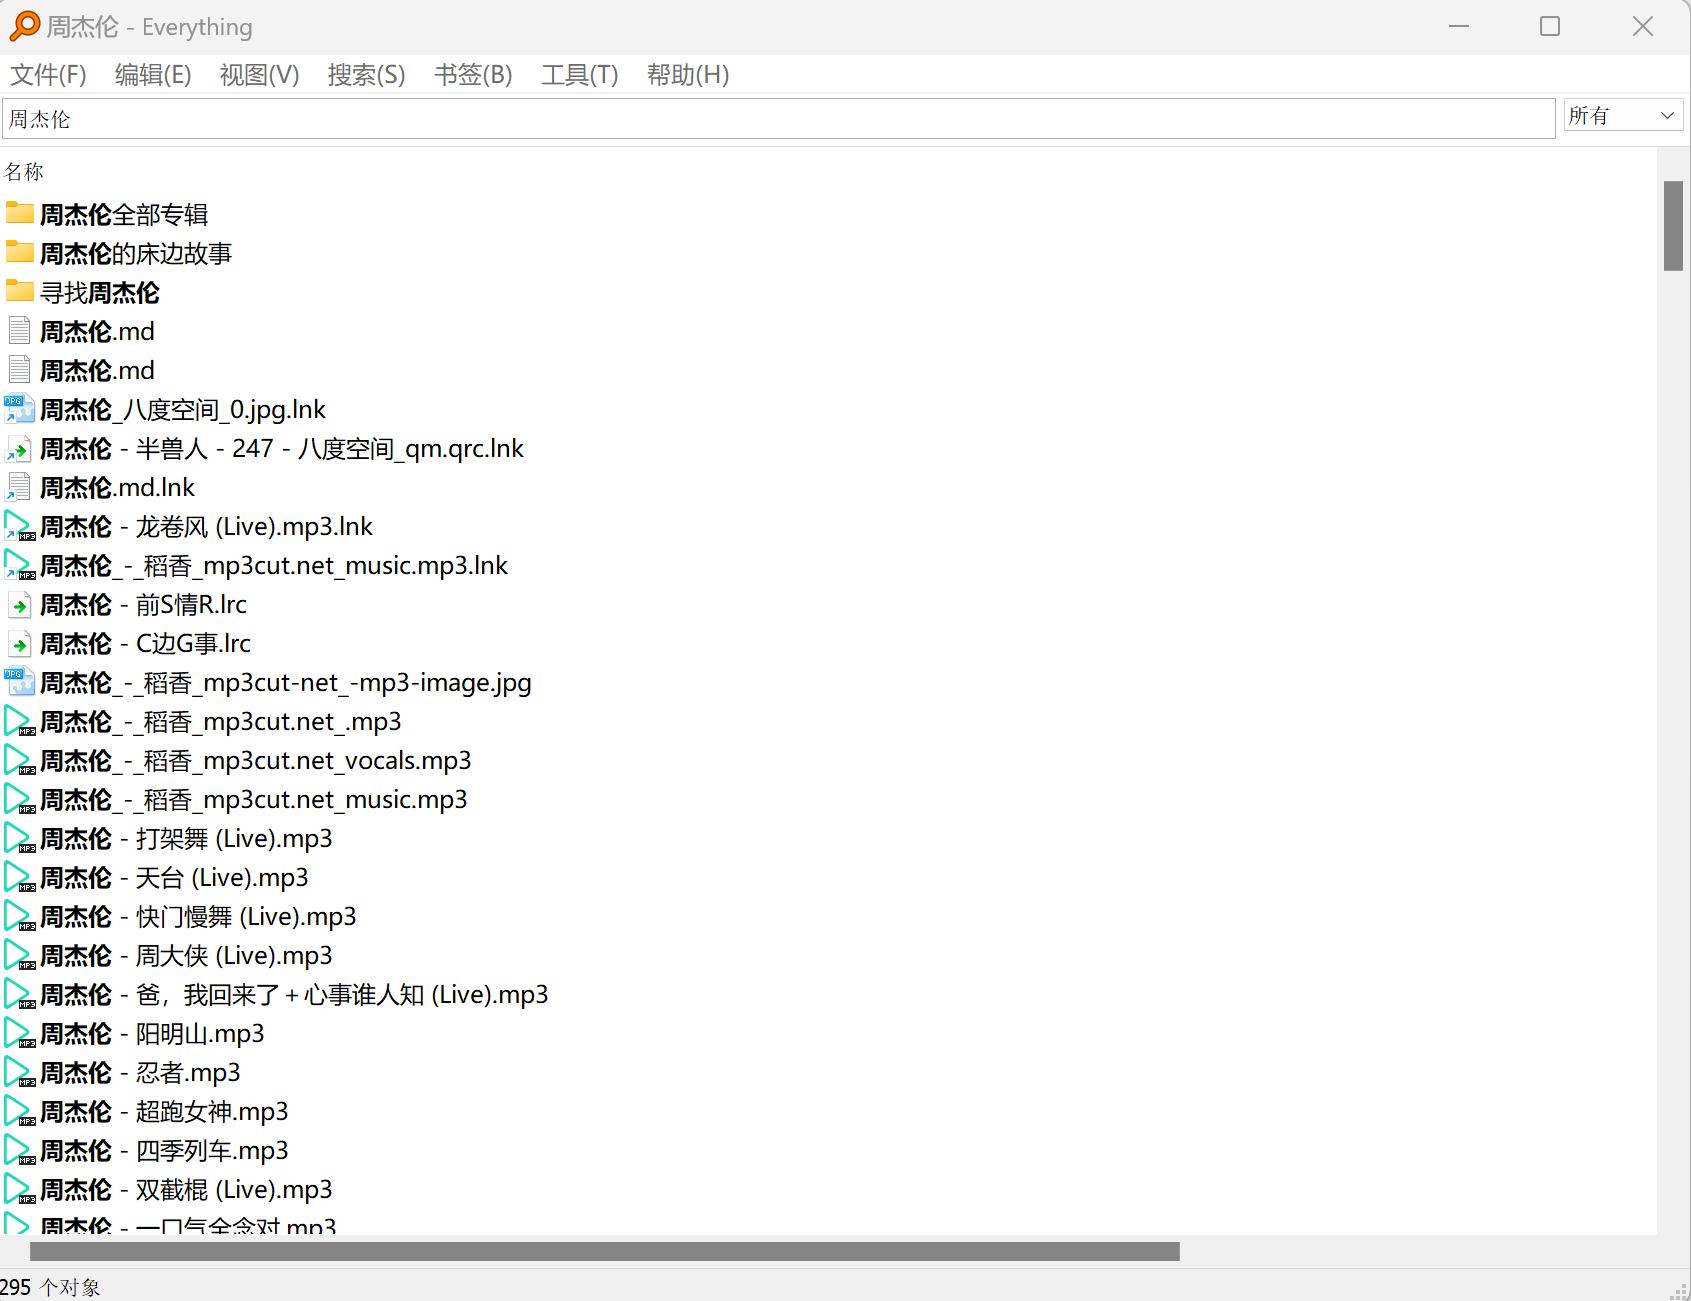
Task: Select 周杰伦 - 周大侠 (Live).mp3 file name
Action: tap(187, 955)
